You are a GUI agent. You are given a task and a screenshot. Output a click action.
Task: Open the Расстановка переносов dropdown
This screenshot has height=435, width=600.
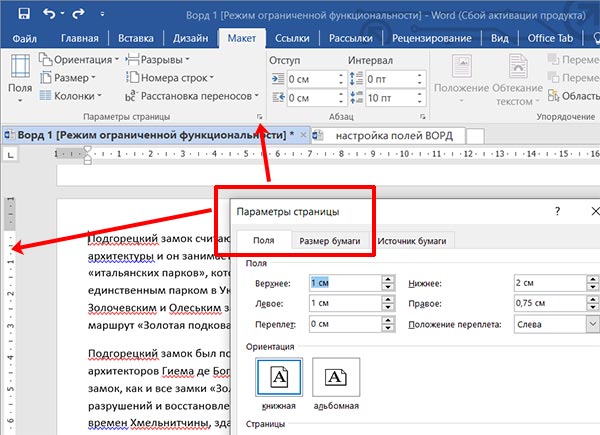192,96
